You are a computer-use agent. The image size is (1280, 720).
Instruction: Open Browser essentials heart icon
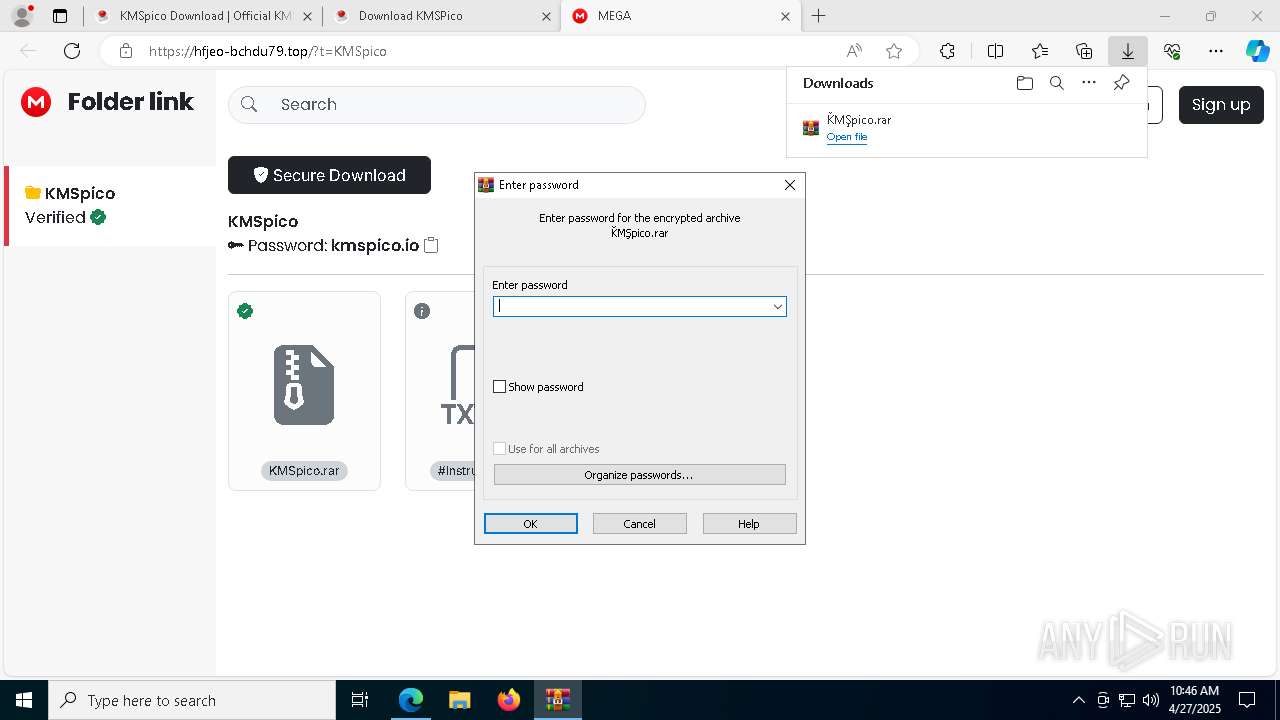pos(1172,51)
